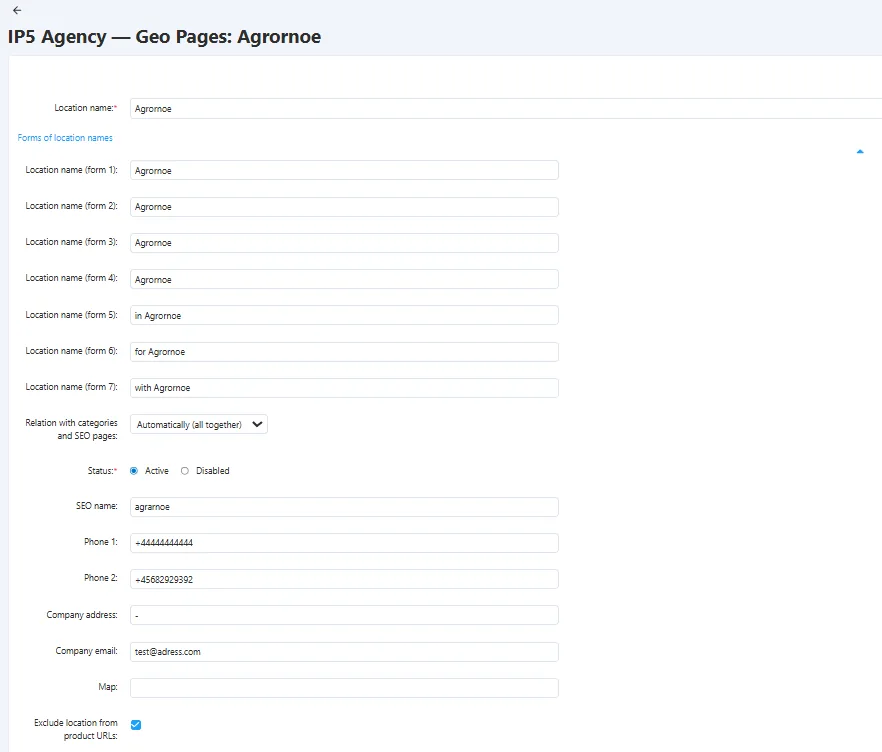Click the "Company address:" label
The height and width of the screenshot is (752, 882).
point(82,615)
